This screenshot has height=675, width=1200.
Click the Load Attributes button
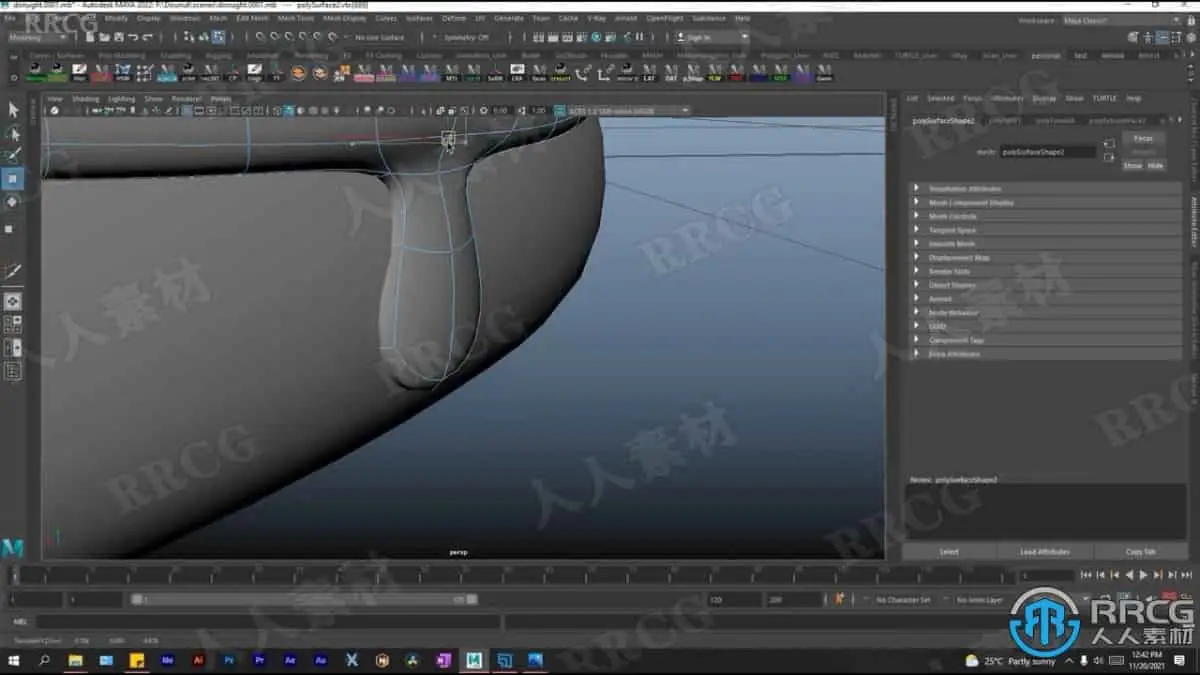click(1045, 552)
